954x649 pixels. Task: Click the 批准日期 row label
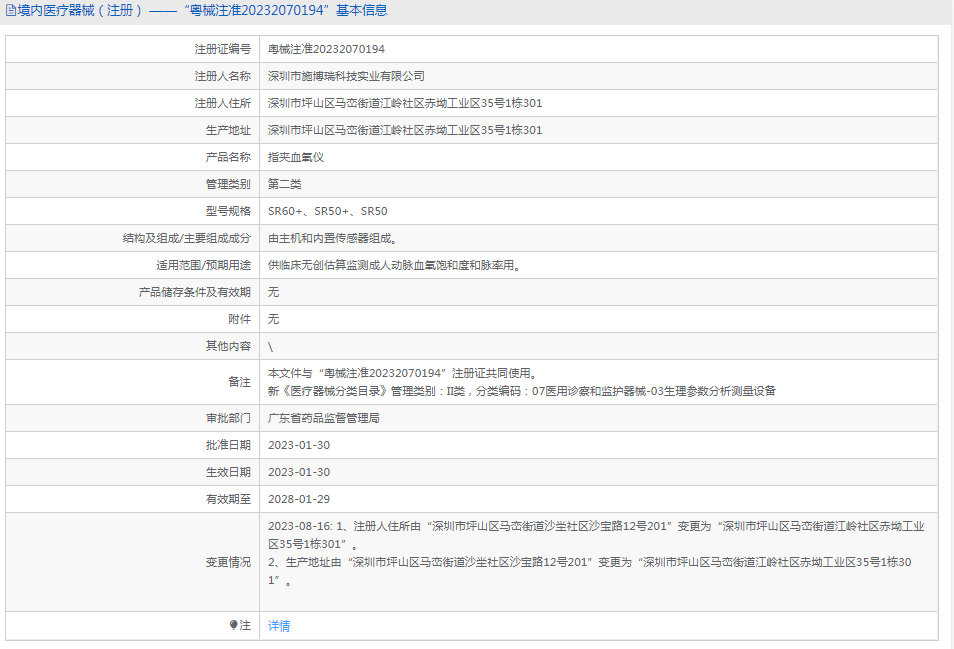pyautogui.click(x=228, y=445)
